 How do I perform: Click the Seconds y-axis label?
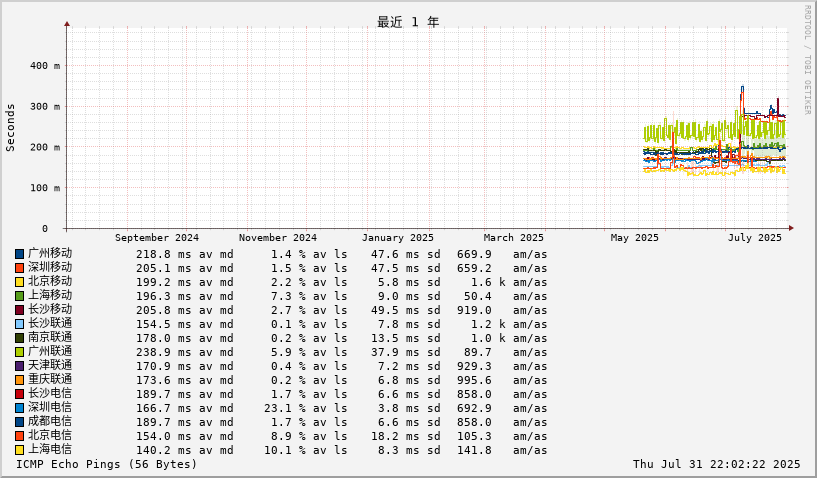click(x=10, y=128)
